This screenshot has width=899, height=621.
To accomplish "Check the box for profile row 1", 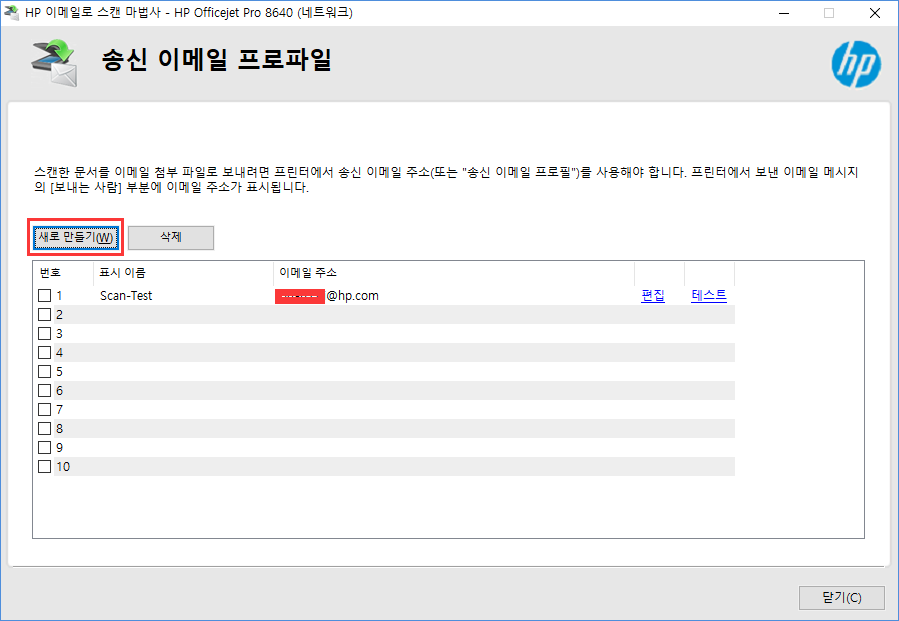I will click(44, 295).
